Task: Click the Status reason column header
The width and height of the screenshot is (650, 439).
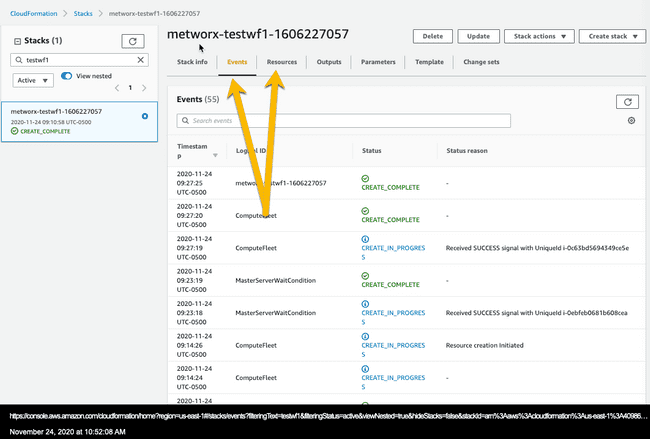Action: pos(467,150)
